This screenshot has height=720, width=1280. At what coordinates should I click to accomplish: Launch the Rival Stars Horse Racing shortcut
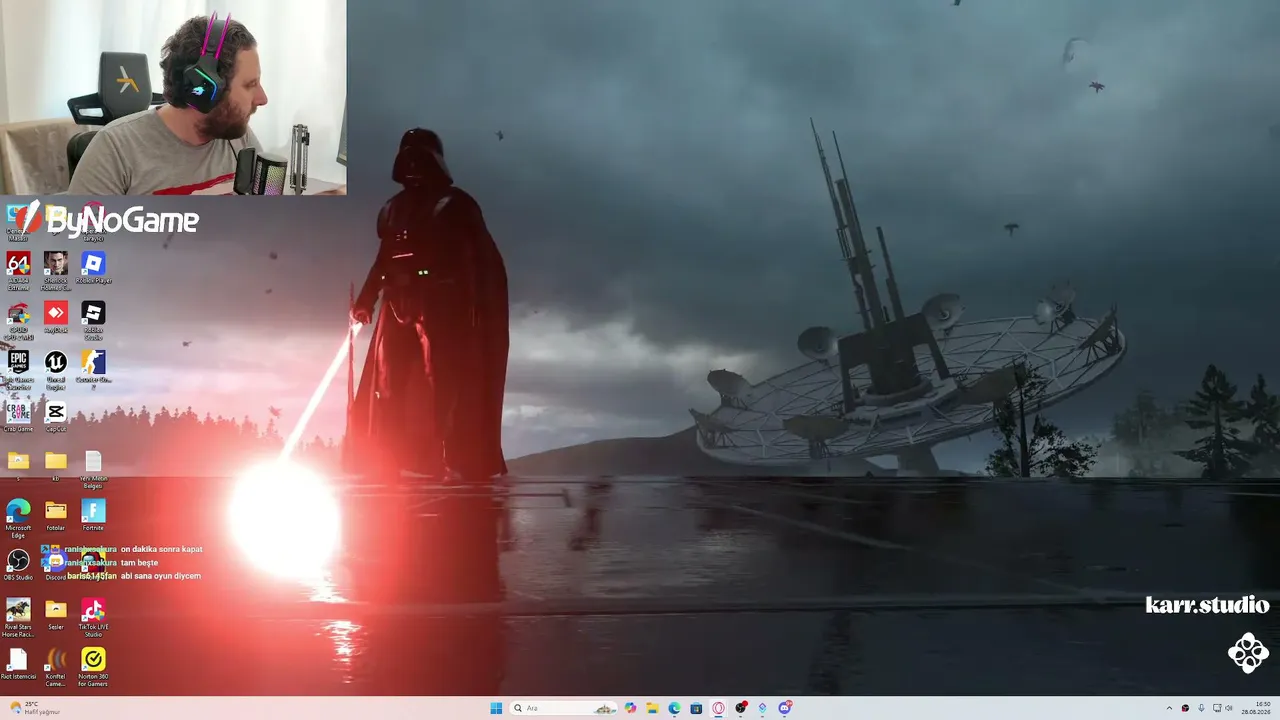18,616
